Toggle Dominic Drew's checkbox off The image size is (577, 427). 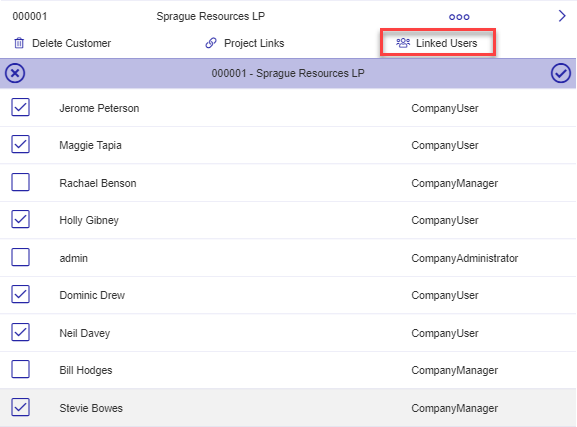pyautogui.click(x=20, y=294)
